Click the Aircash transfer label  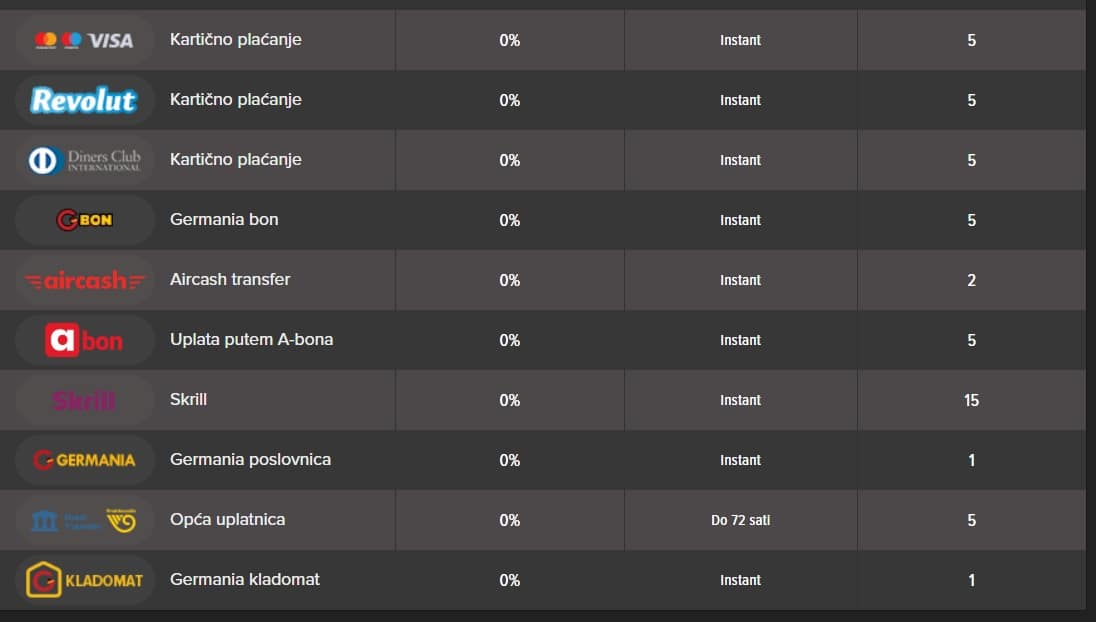[x=230, y=280]
